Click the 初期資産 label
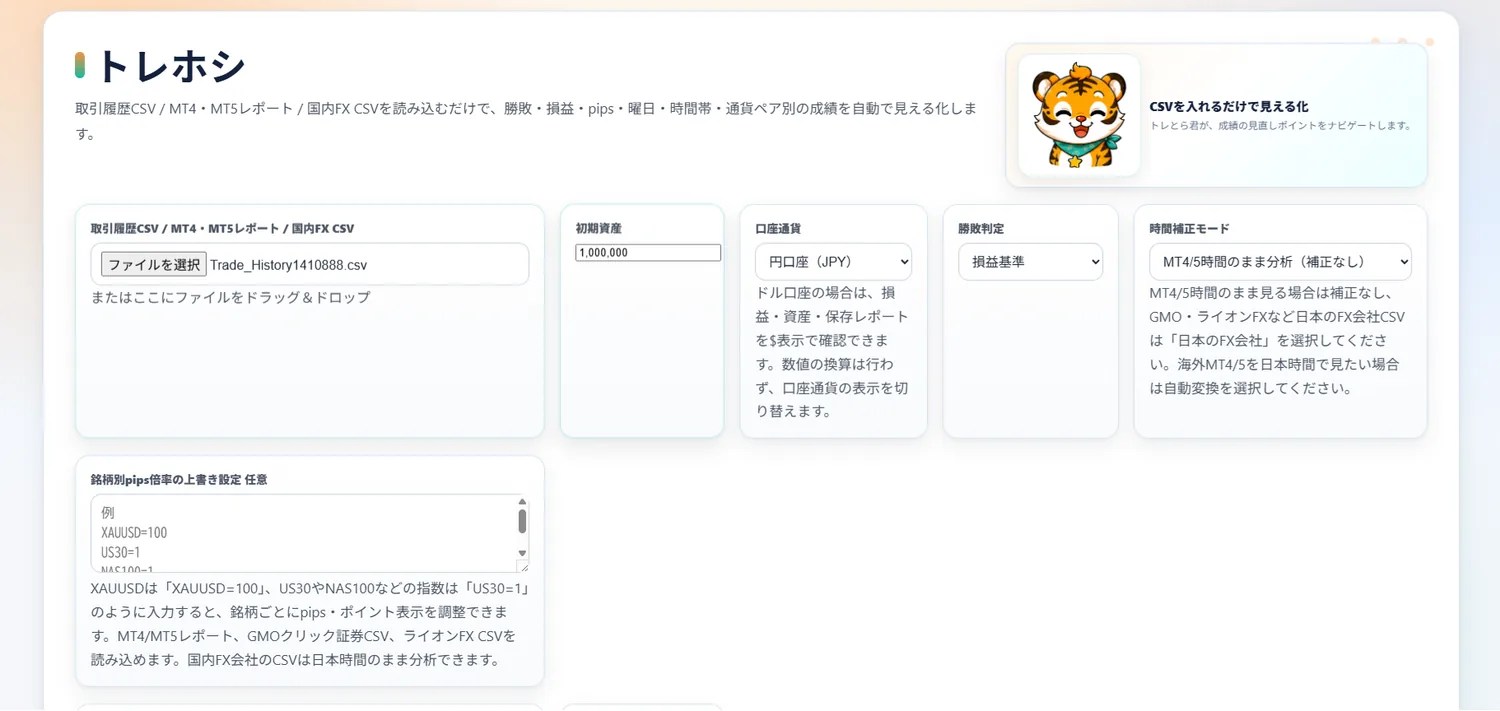 (x=599, y=229)
